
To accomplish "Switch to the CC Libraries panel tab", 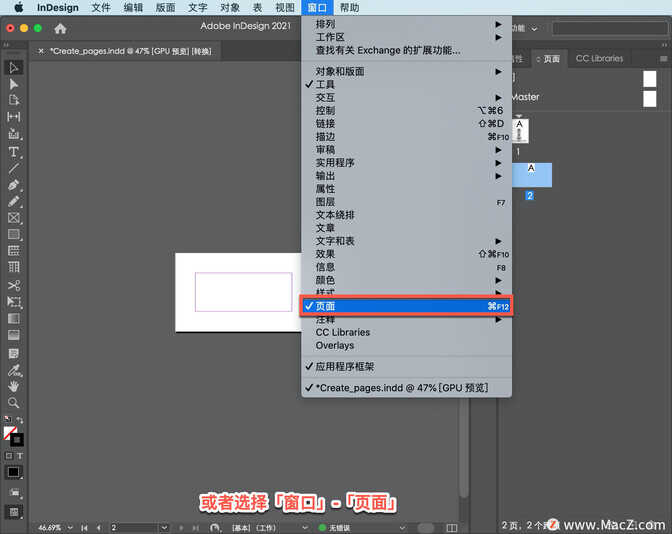I will coord(599,59).
